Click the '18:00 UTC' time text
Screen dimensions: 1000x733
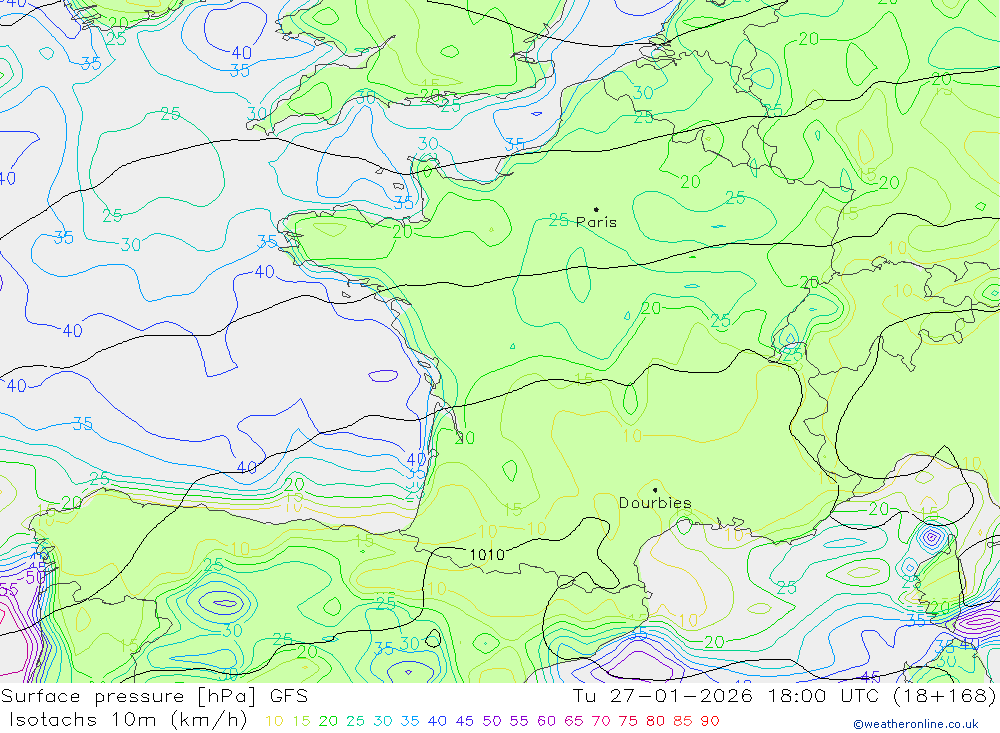tap(823, 696)
